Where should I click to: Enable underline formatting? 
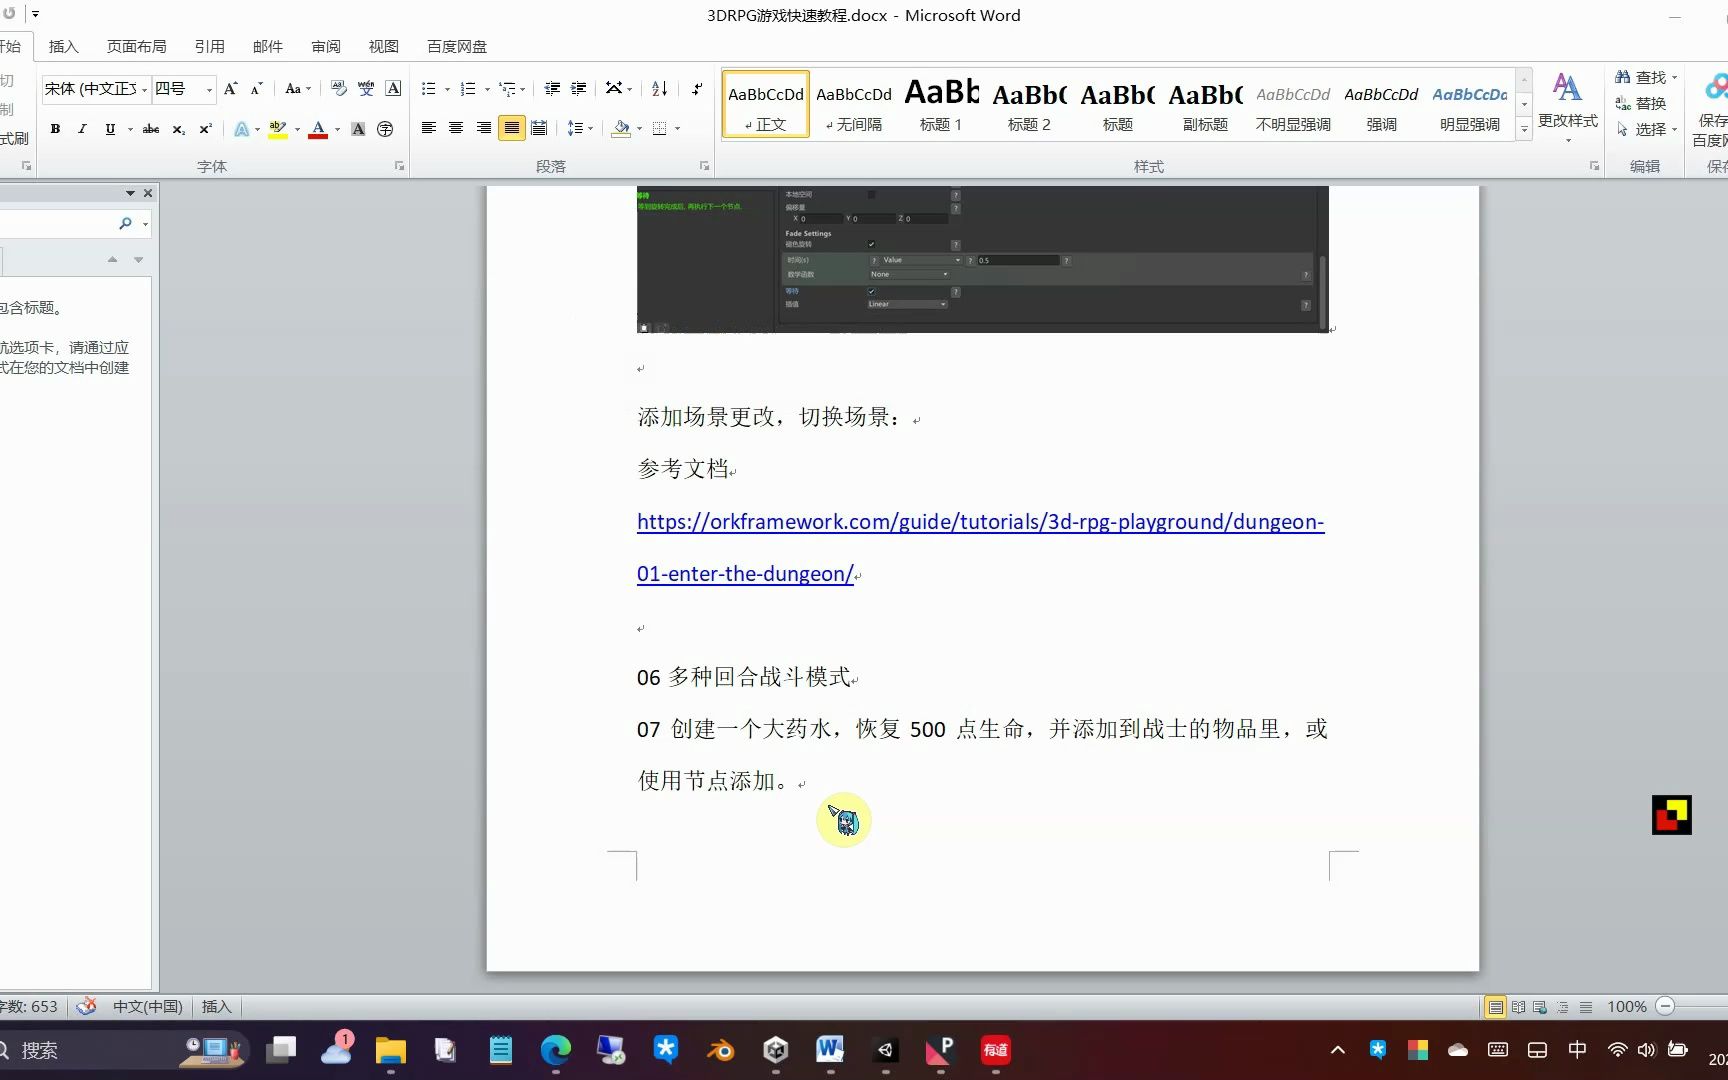tap(110, 128)
